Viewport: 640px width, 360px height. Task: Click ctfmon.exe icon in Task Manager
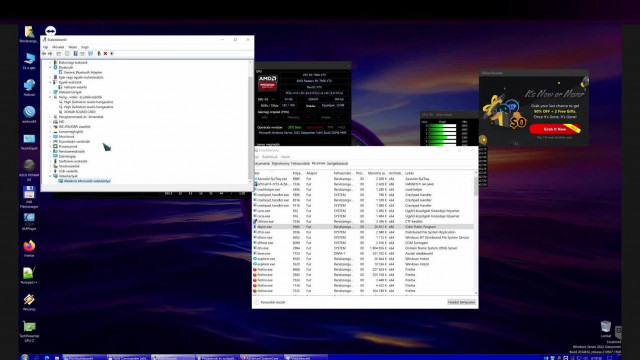point(255,221)
